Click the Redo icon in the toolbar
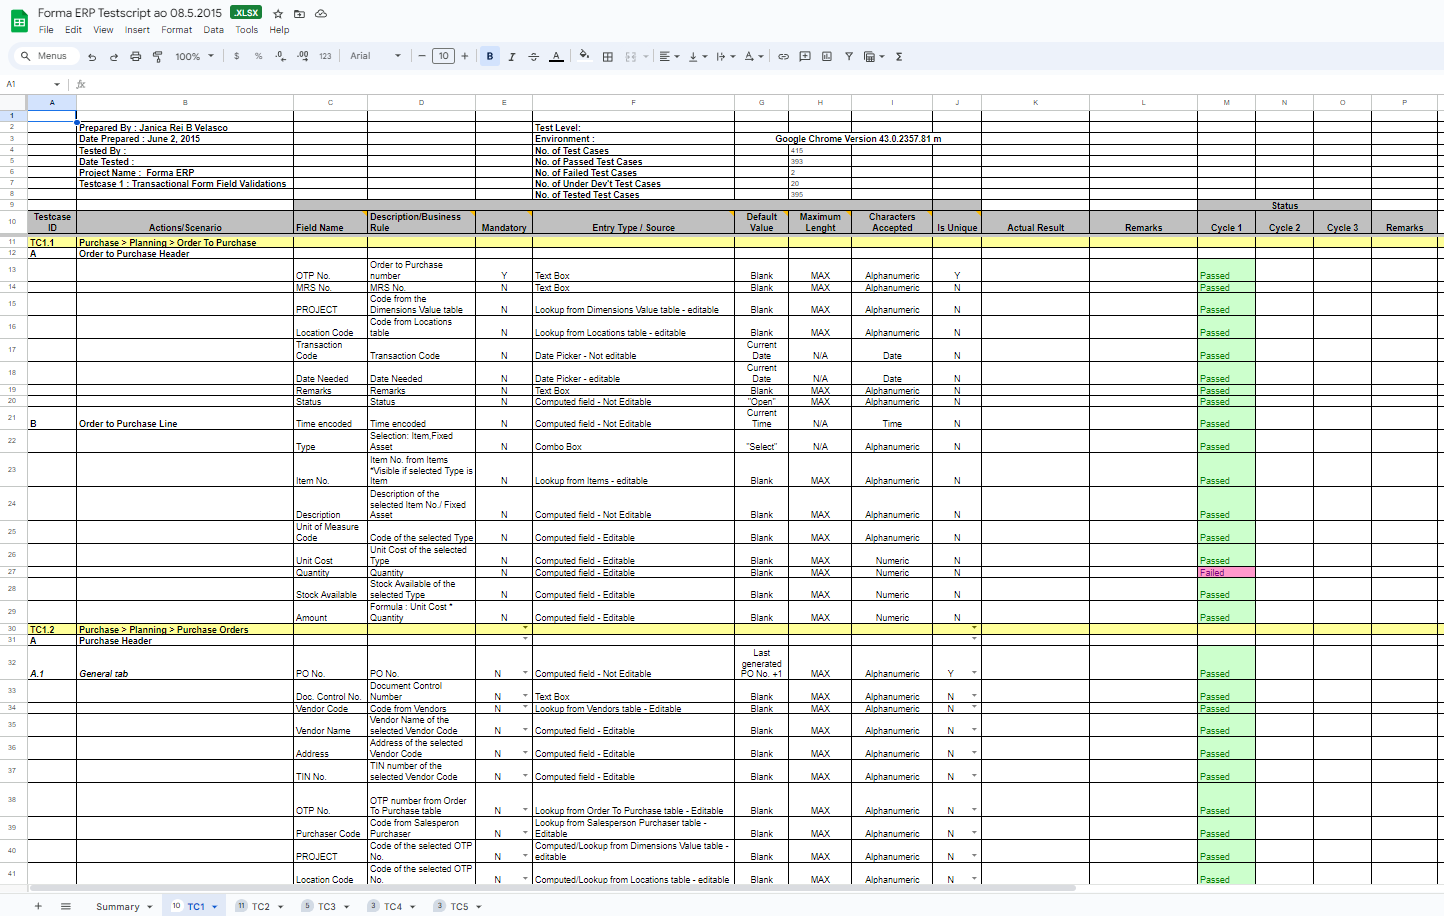This screenshot has height=916, width=1444. tap(114, 57)
